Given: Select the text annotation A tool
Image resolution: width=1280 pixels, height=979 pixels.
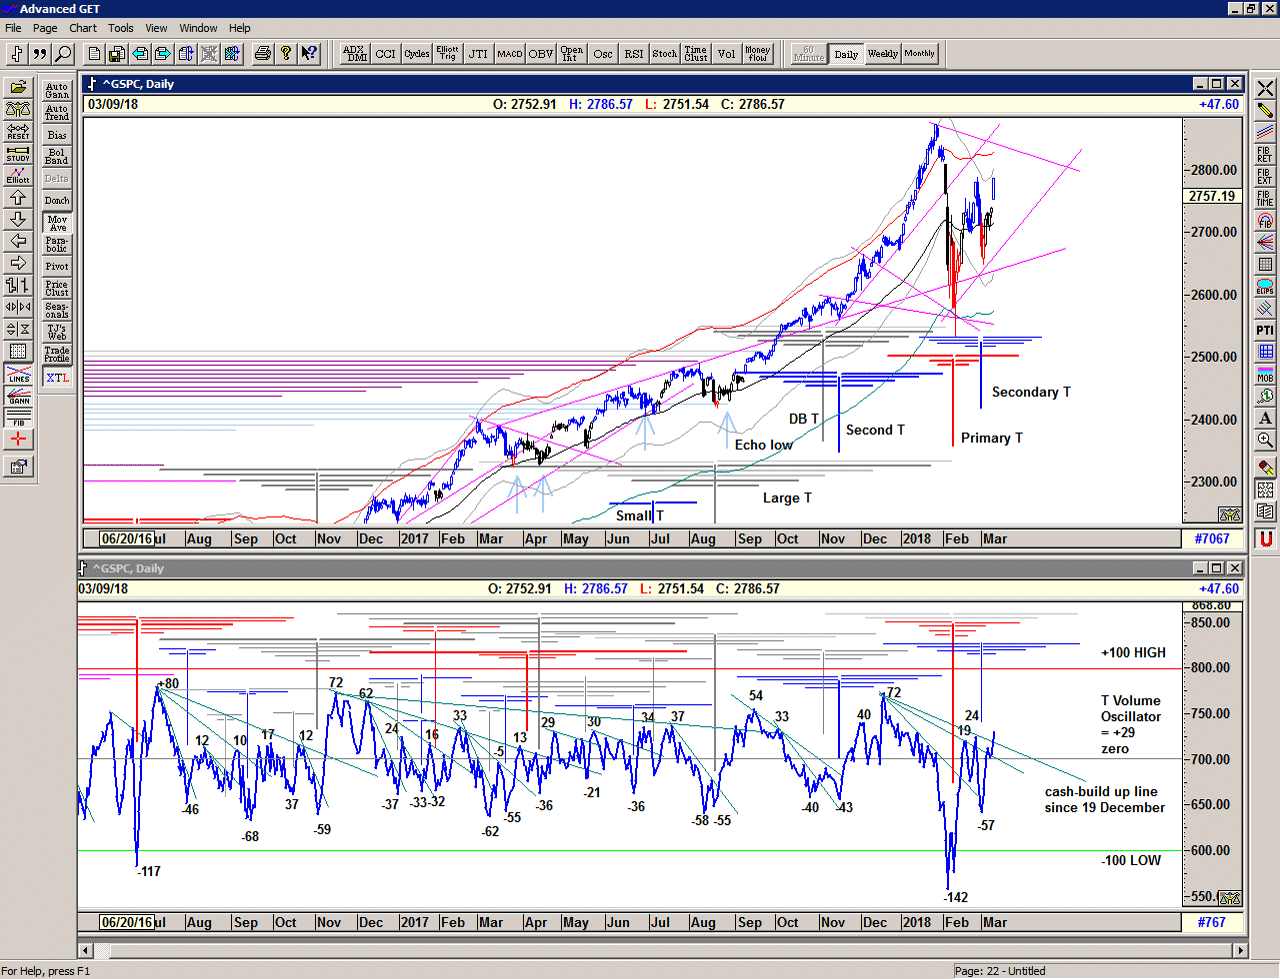Looking at the screenshot, I should click(x=1265, y=418).
